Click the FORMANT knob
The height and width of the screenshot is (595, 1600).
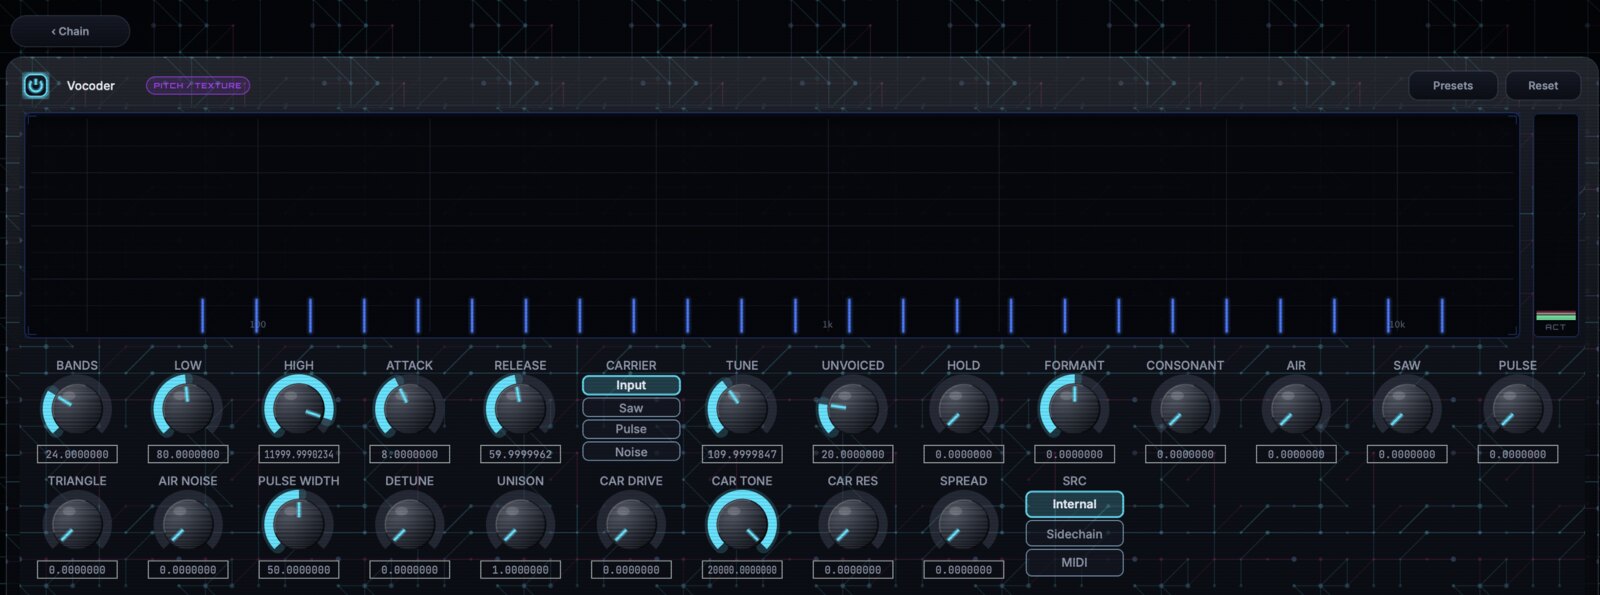1074,409
